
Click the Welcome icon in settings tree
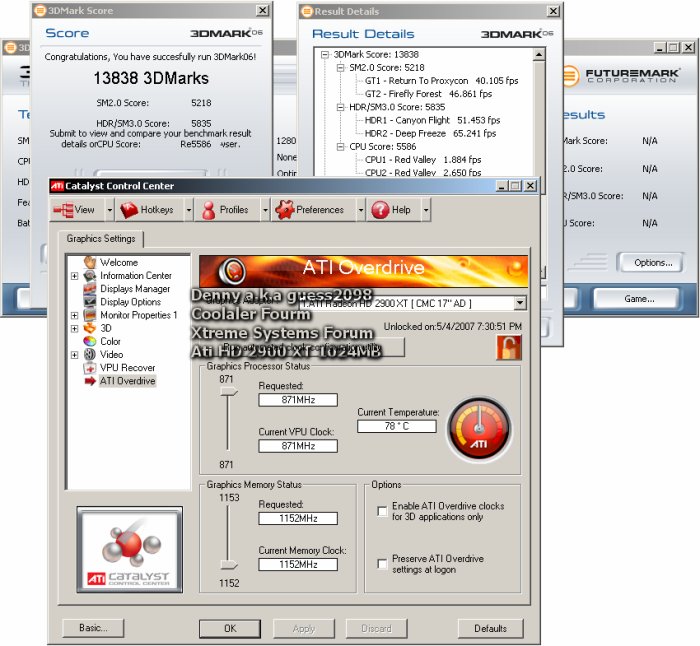(x=90, y=263)
